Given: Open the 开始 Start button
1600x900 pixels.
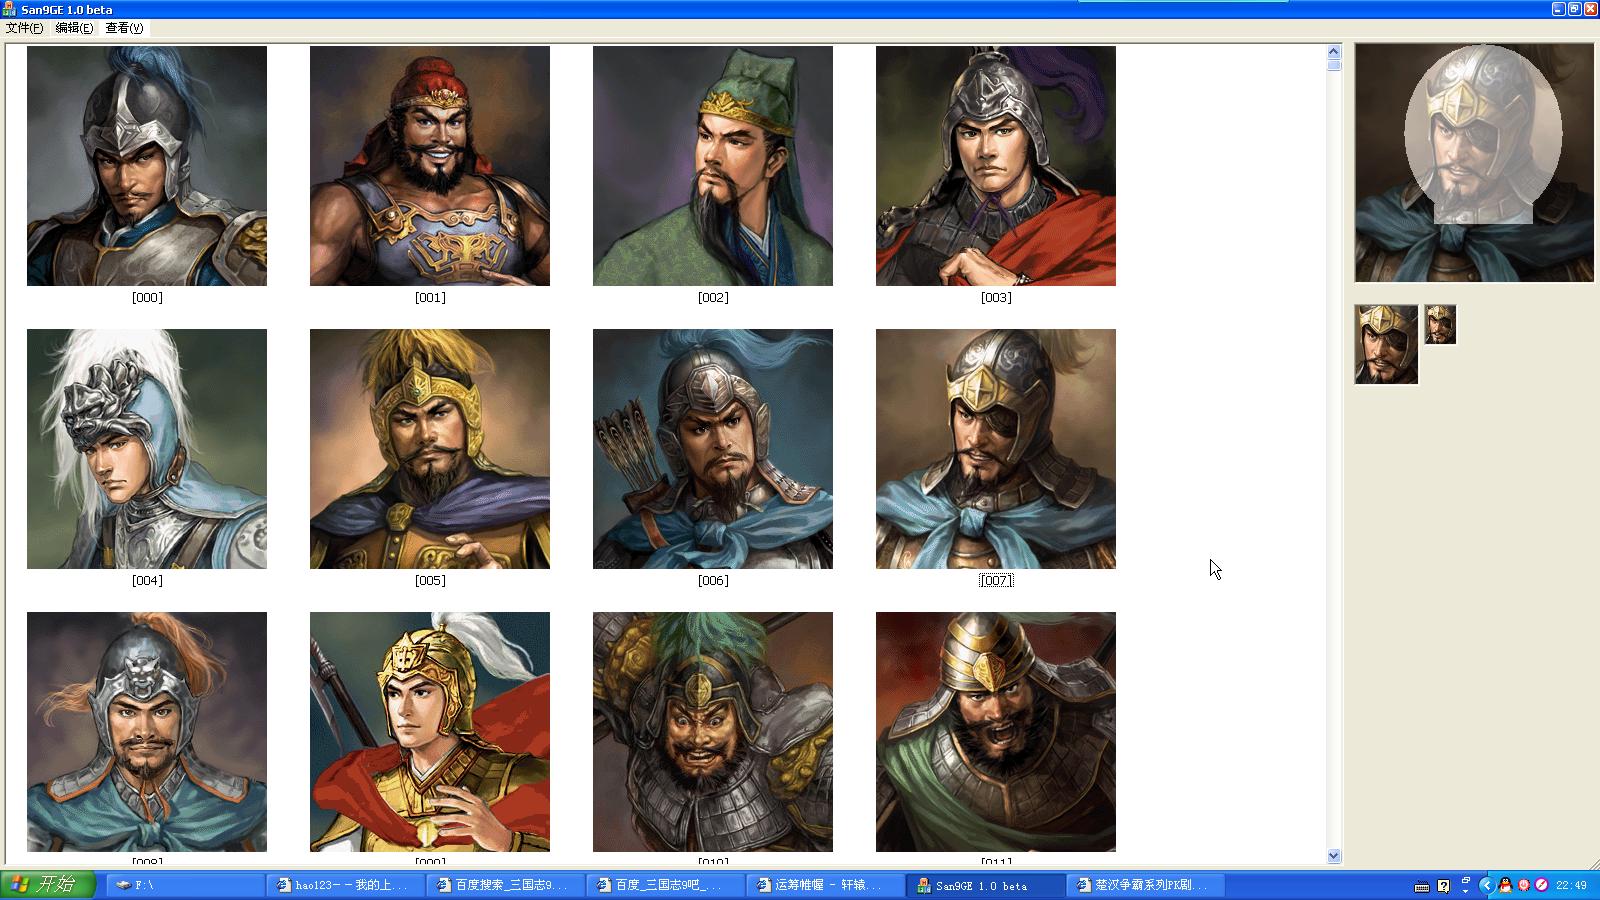Looking at the screenshot, I should (x=48, y=885).
